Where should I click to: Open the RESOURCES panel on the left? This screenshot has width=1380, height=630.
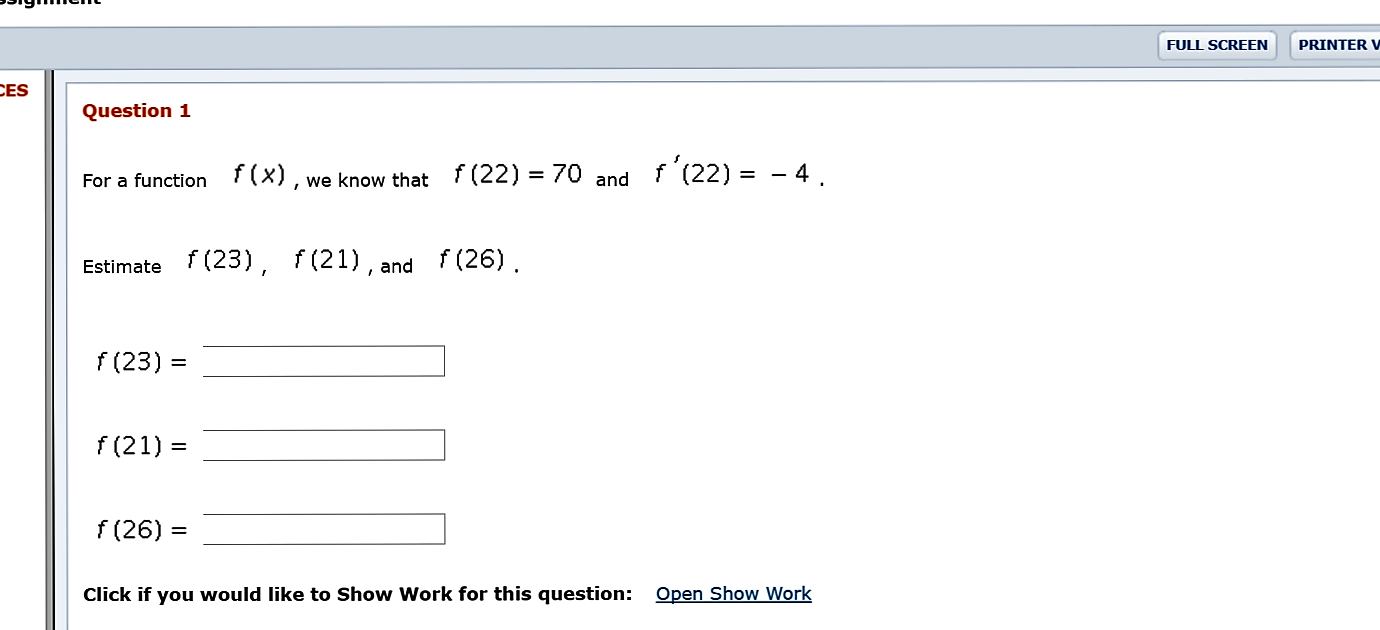(13, 90)
